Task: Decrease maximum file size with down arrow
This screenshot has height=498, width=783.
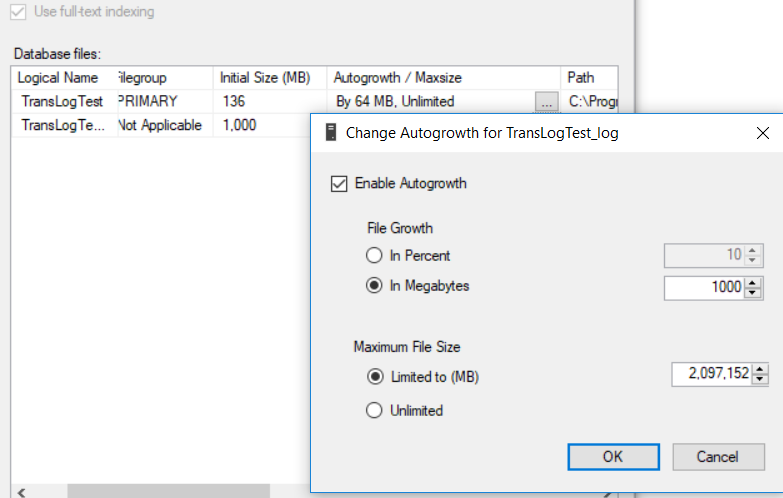Action: tap(759, 380)
